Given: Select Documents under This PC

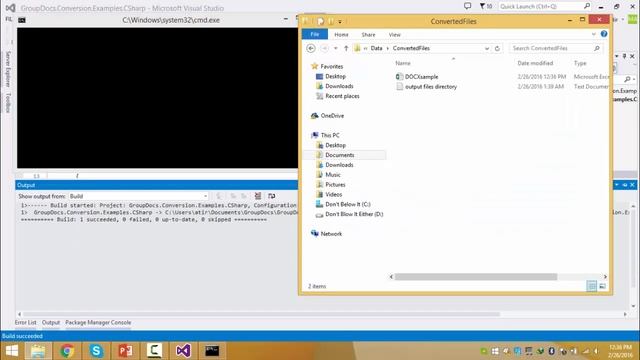Looking at the screenshot, I should tap(340, 155).
